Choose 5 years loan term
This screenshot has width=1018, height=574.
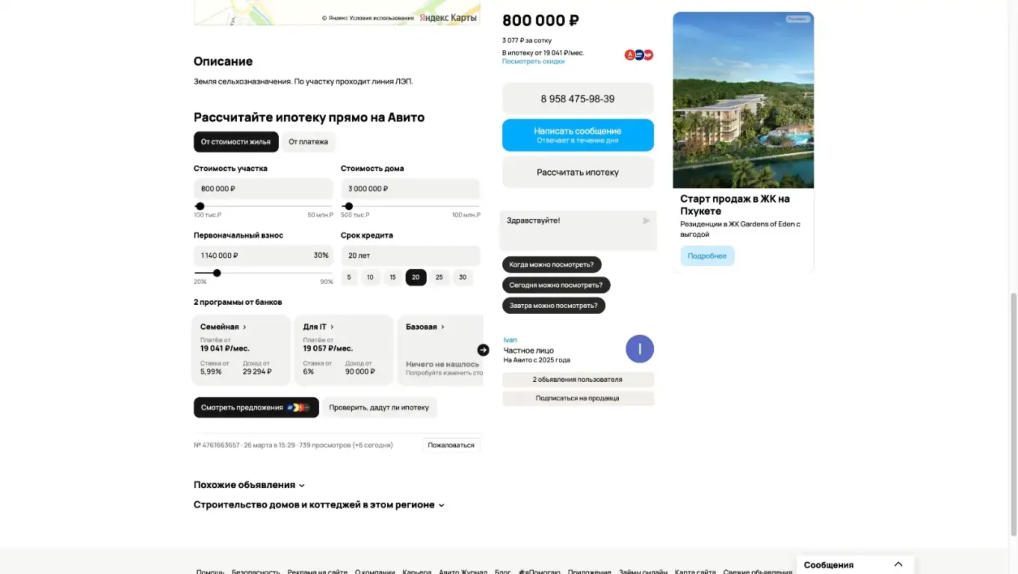349,277
